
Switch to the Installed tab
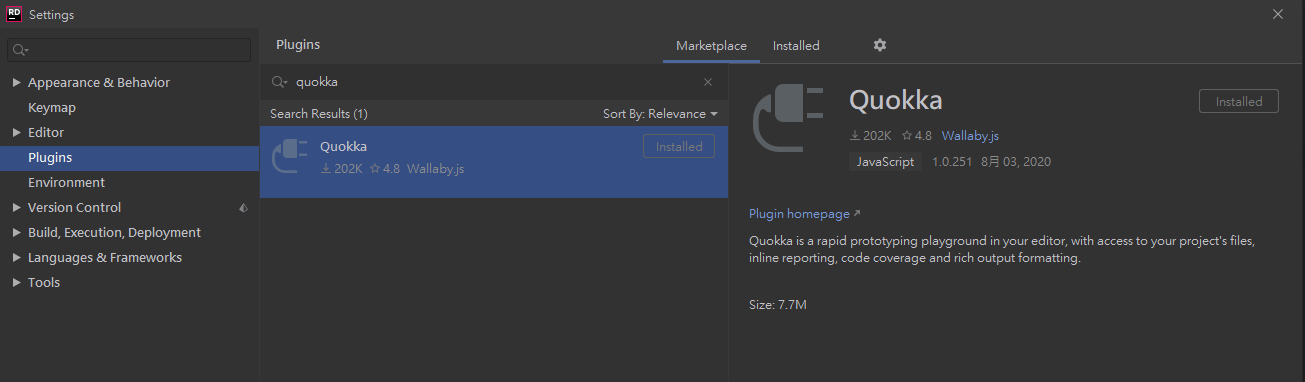pos(796,46)
